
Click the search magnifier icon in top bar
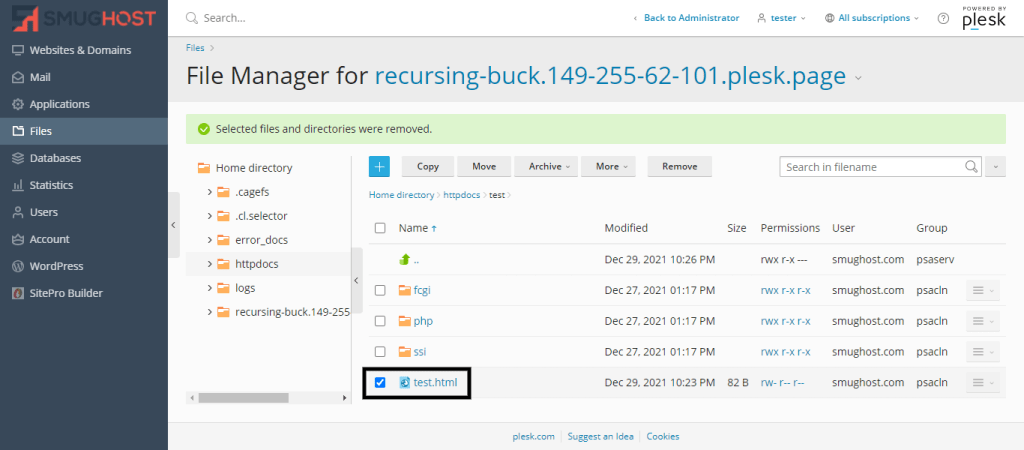[192, 18]
